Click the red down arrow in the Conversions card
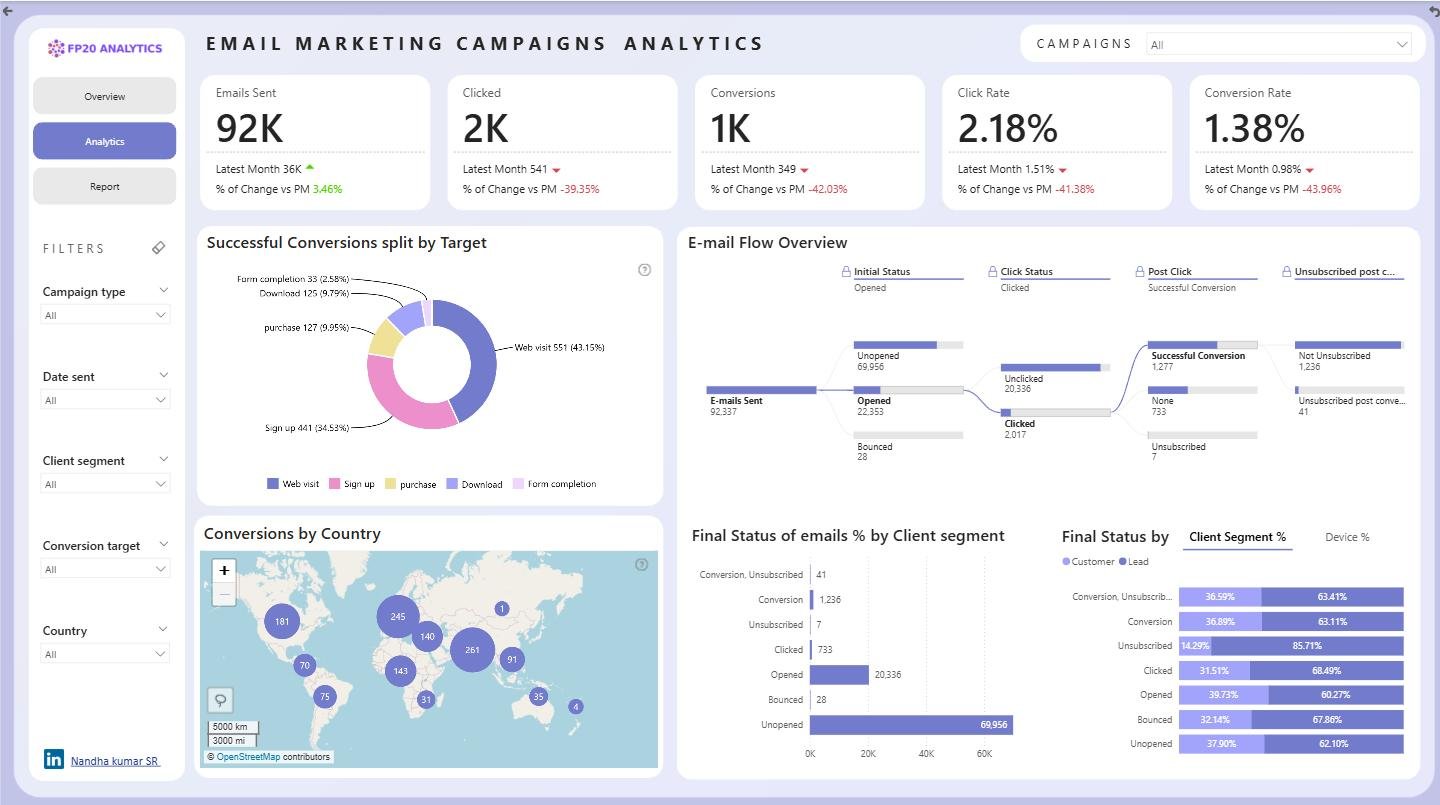Screen dimensions: 1440x805 coord(804,170)
